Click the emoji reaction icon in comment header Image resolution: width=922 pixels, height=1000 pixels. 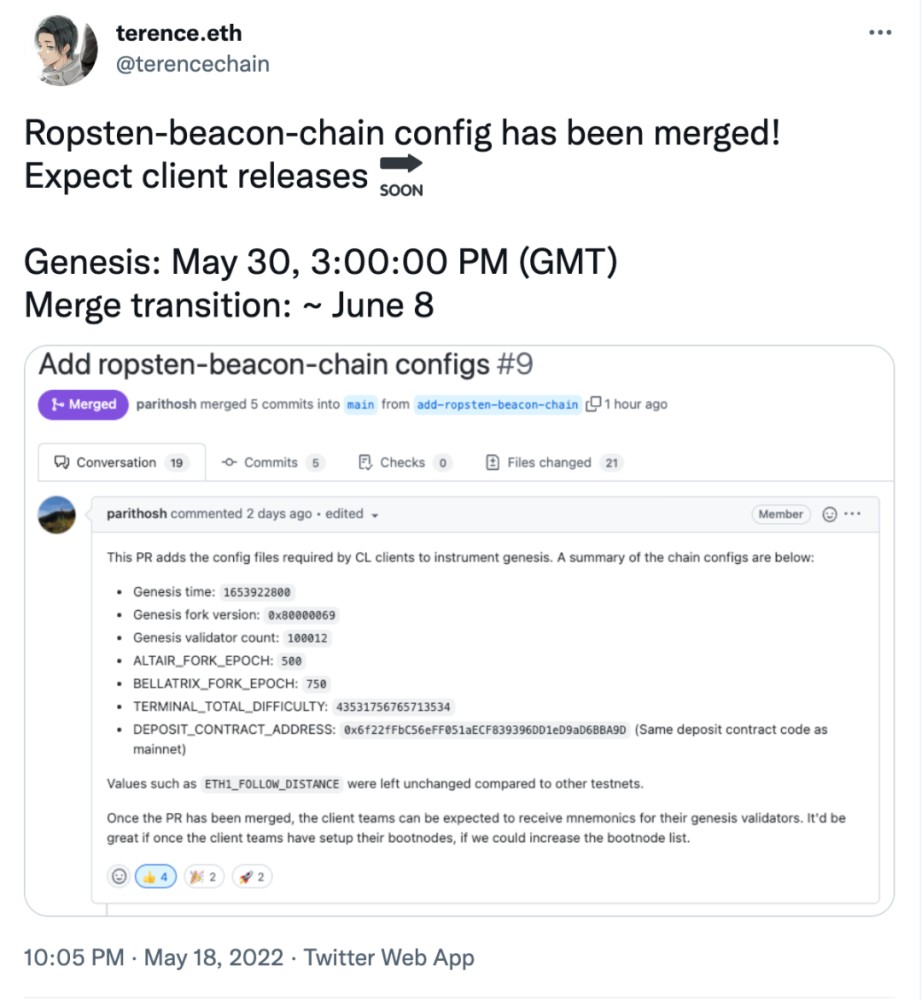coord(829,514)
